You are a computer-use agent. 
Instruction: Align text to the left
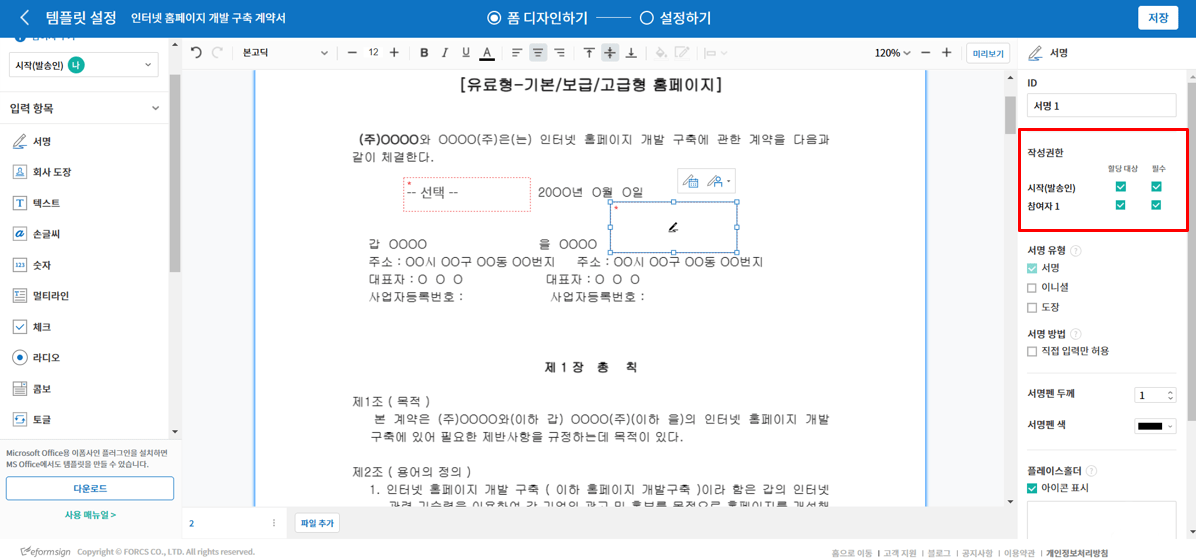517,53
